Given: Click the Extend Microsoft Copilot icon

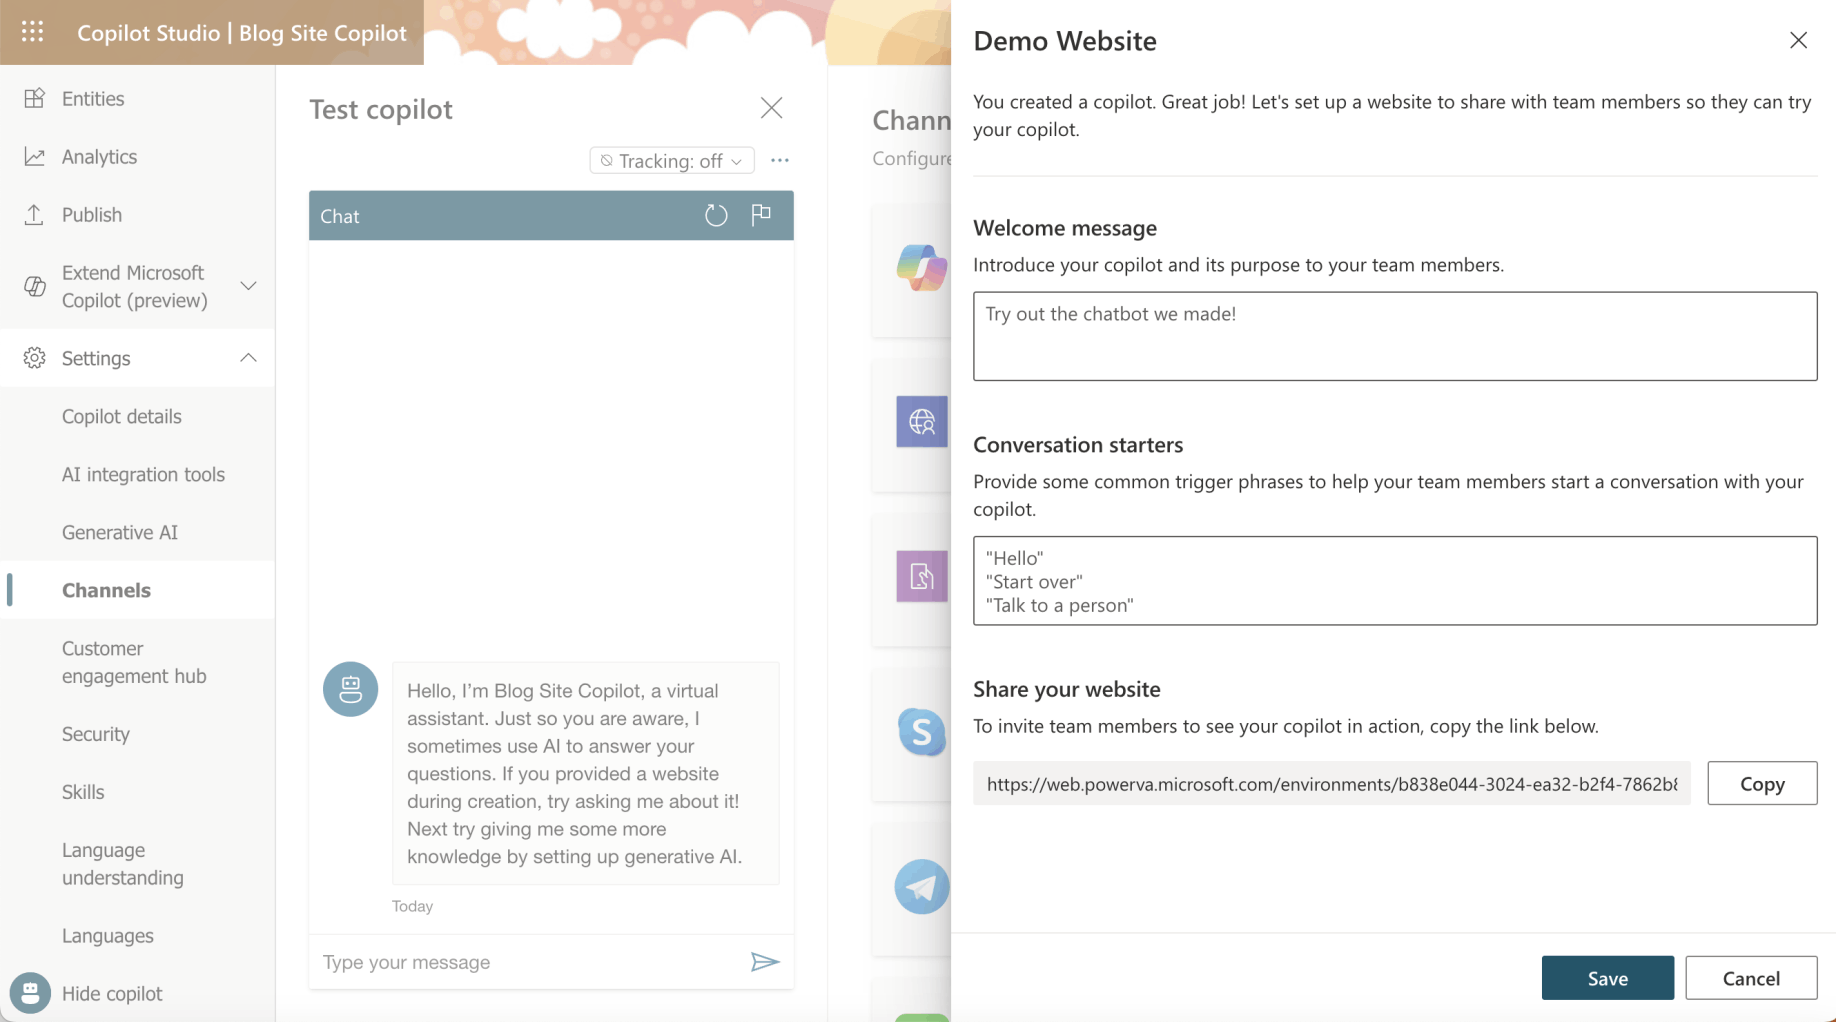Looking at the screenshot, I should 34,286.
